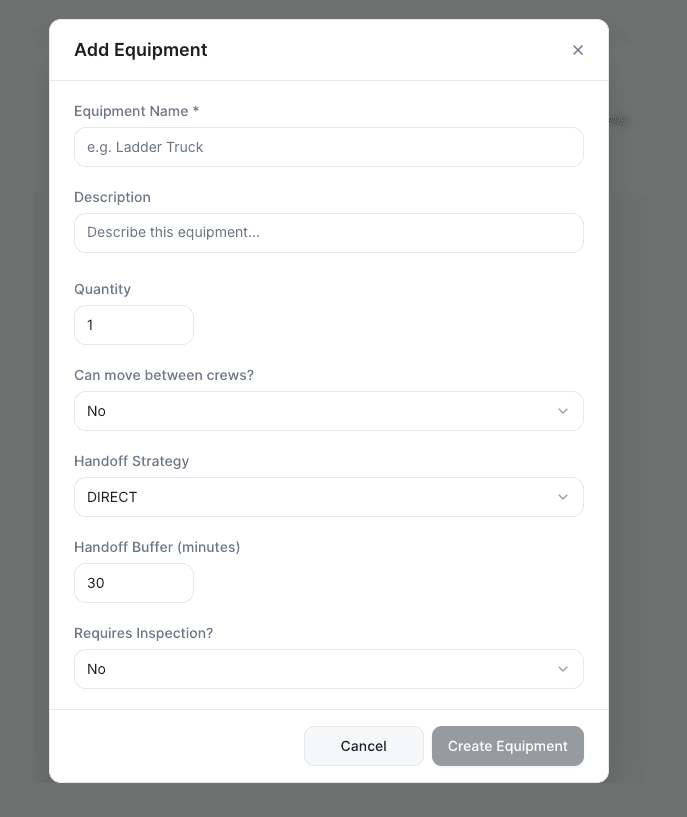
Task: Click the Handoff Strategy label
Action: (131, 461)
